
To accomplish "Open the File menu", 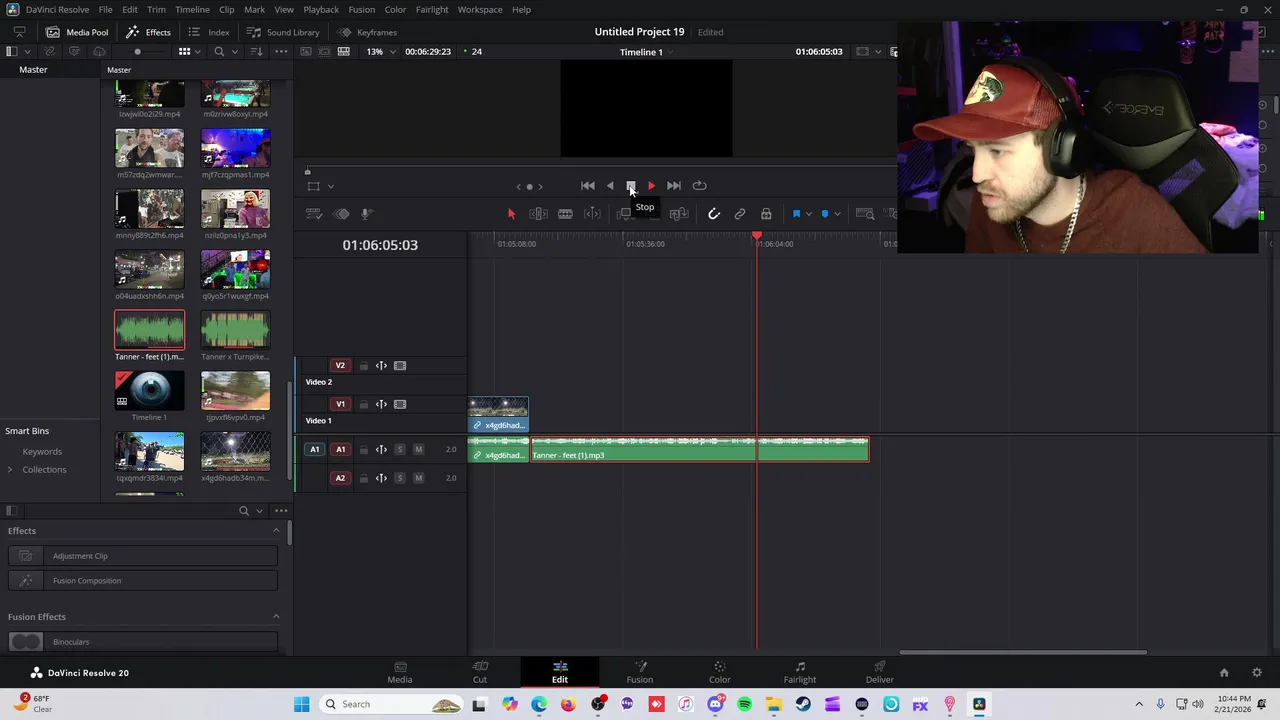I will point(105,10).
